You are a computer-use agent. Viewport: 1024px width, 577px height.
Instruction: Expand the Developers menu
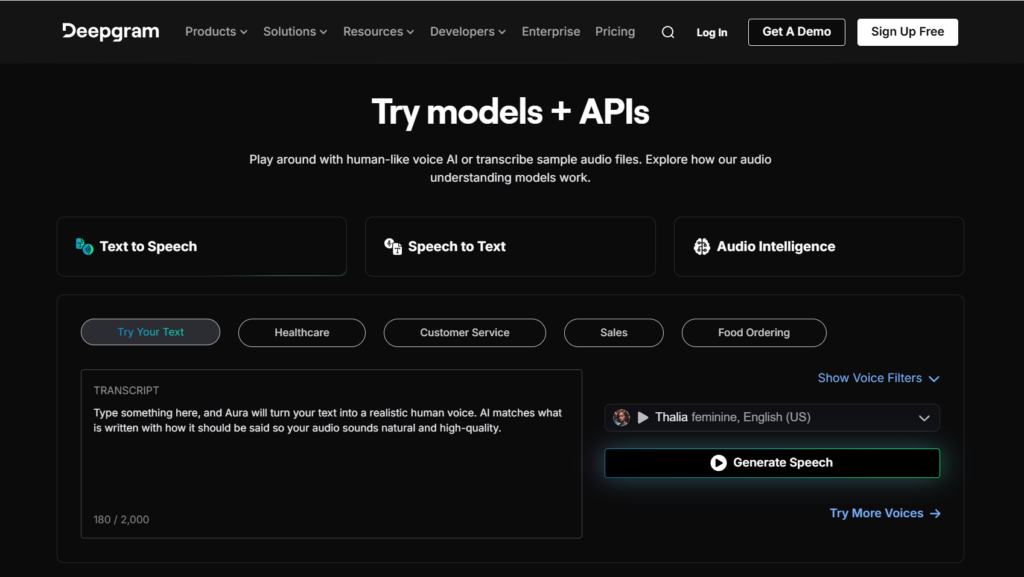[x=468, y=31]
